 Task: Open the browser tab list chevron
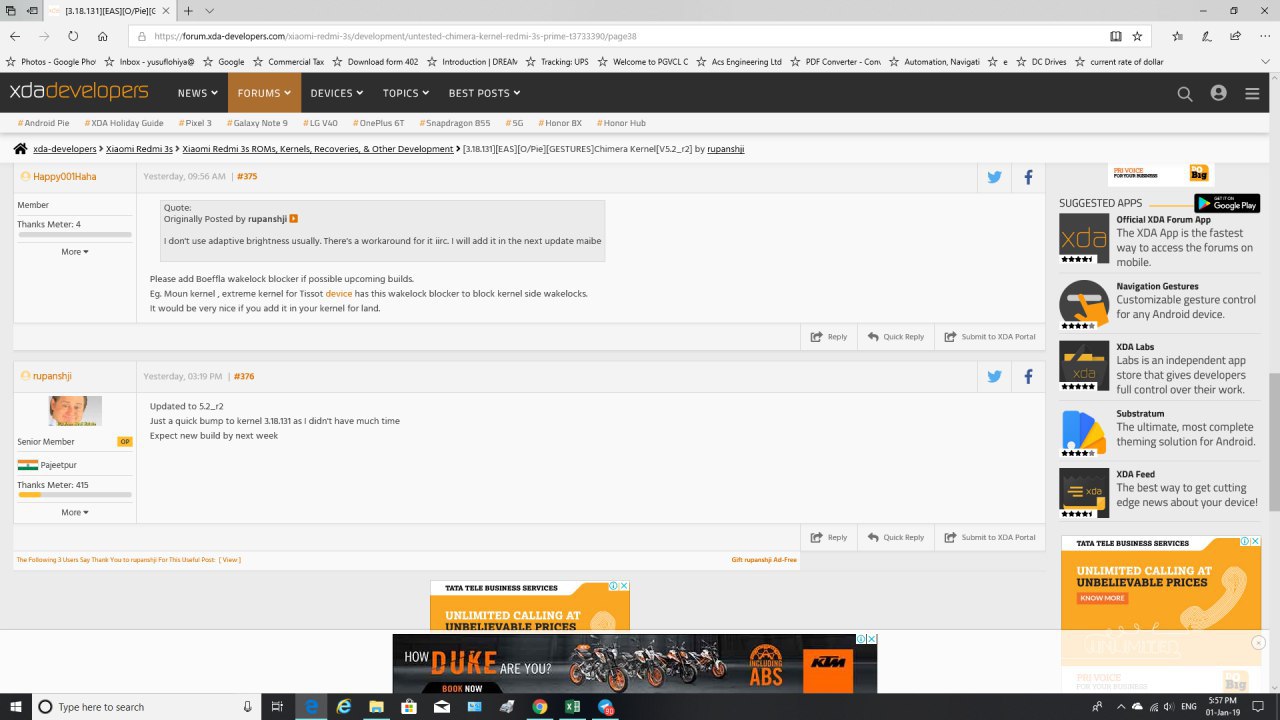coord(210,11)
